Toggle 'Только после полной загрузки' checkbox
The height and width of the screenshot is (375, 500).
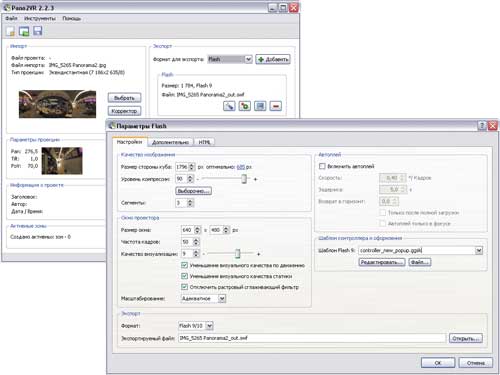pyautogui.click(x=383, y=213)
